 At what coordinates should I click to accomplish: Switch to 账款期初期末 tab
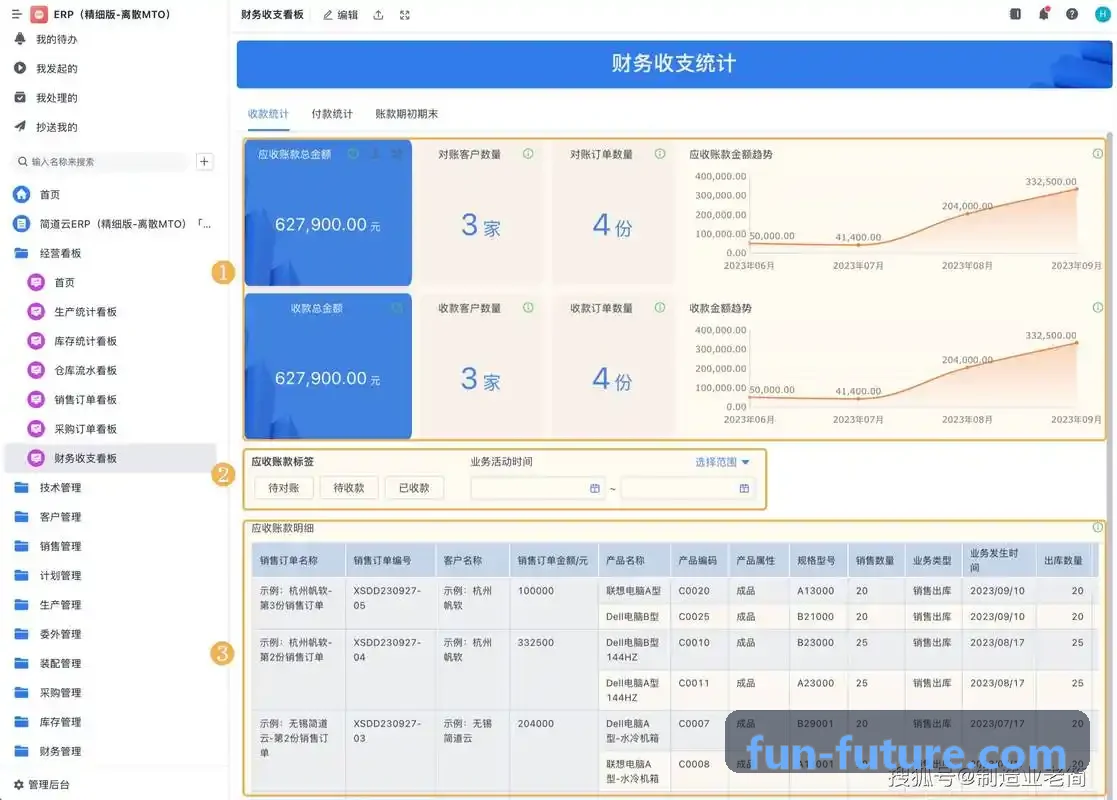407,114
